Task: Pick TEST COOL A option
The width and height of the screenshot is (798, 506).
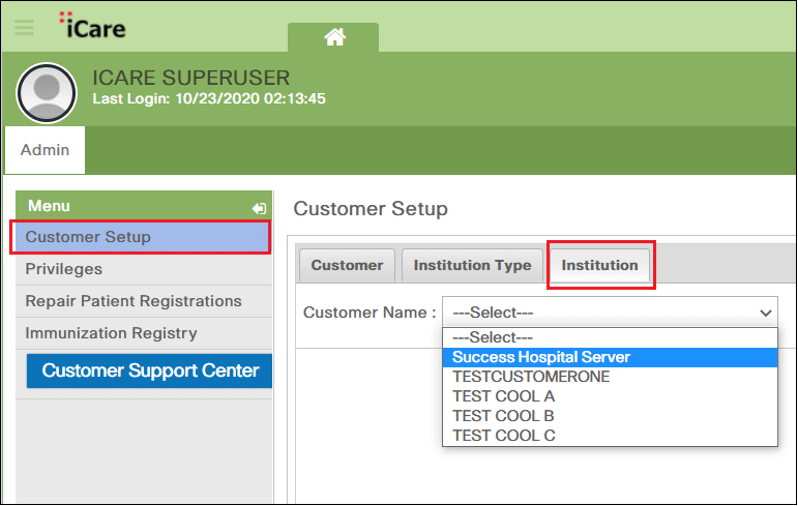Action: pos(503,396)
